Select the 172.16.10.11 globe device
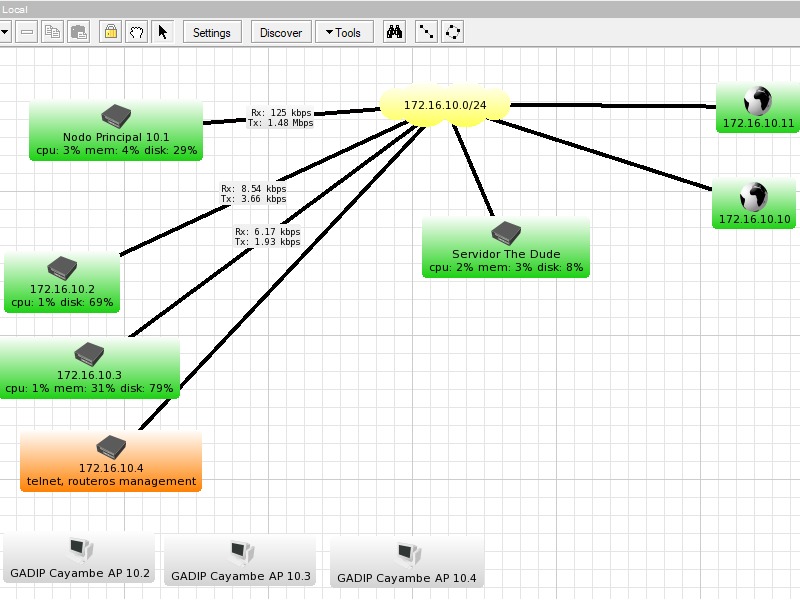The width and height of the screenshot is (800, 600). click(758, 108)
